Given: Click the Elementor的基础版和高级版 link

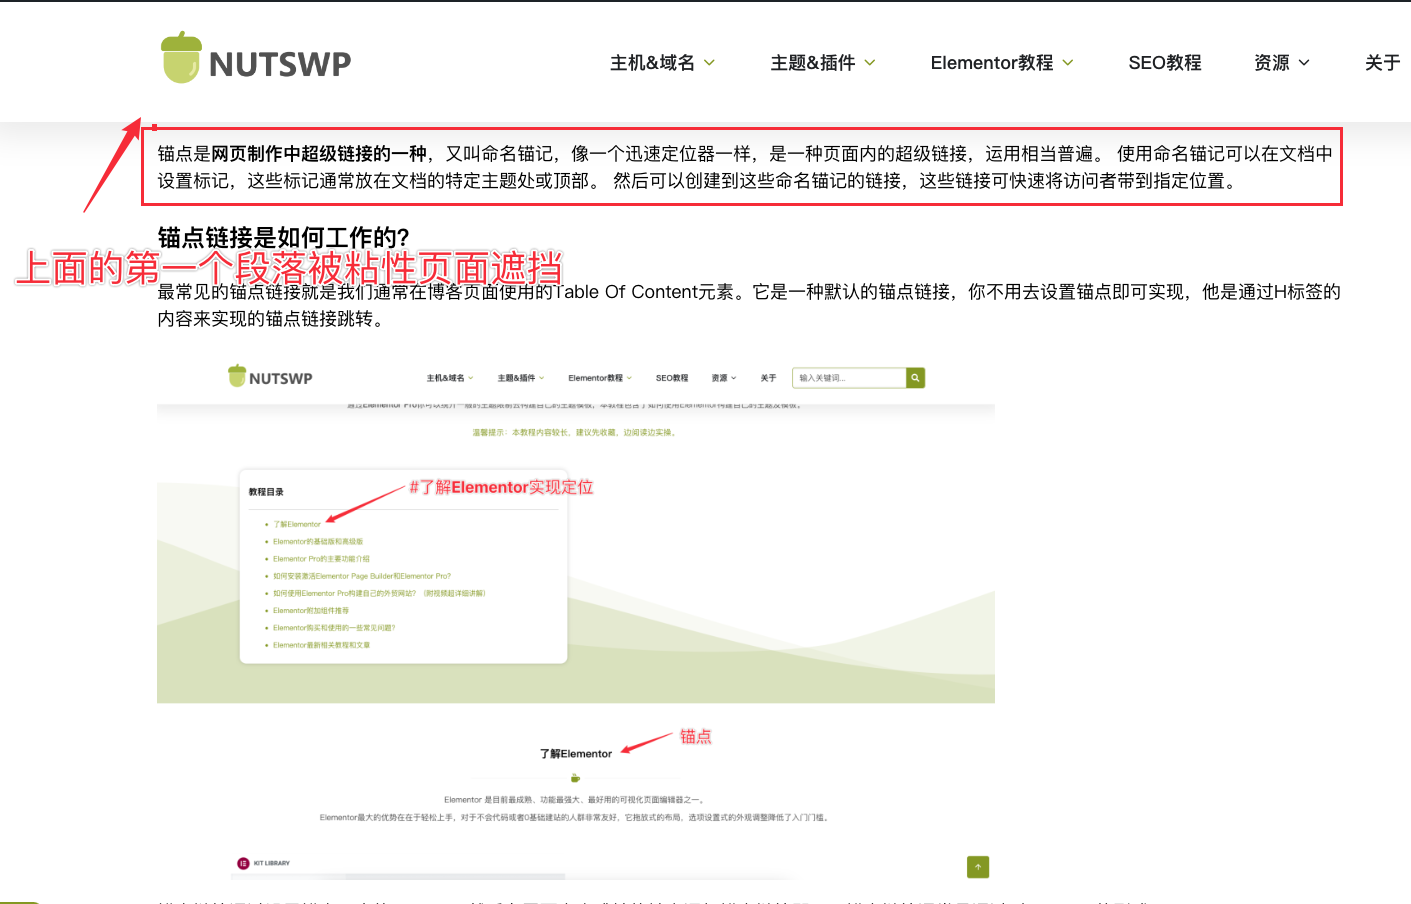Looking at the screenshot, I should click(318, 542).
